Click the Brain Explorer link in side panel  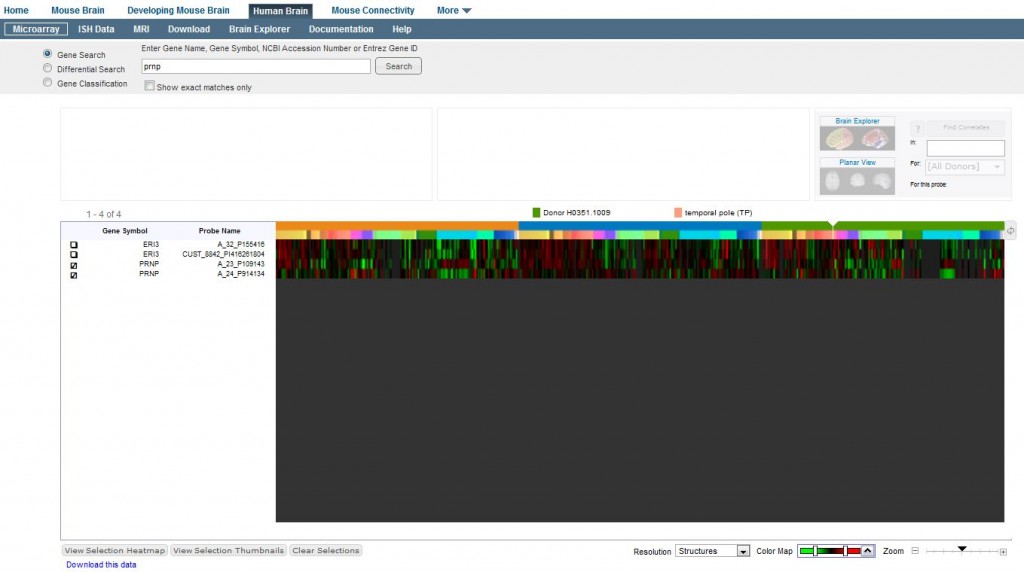point(857,121)
